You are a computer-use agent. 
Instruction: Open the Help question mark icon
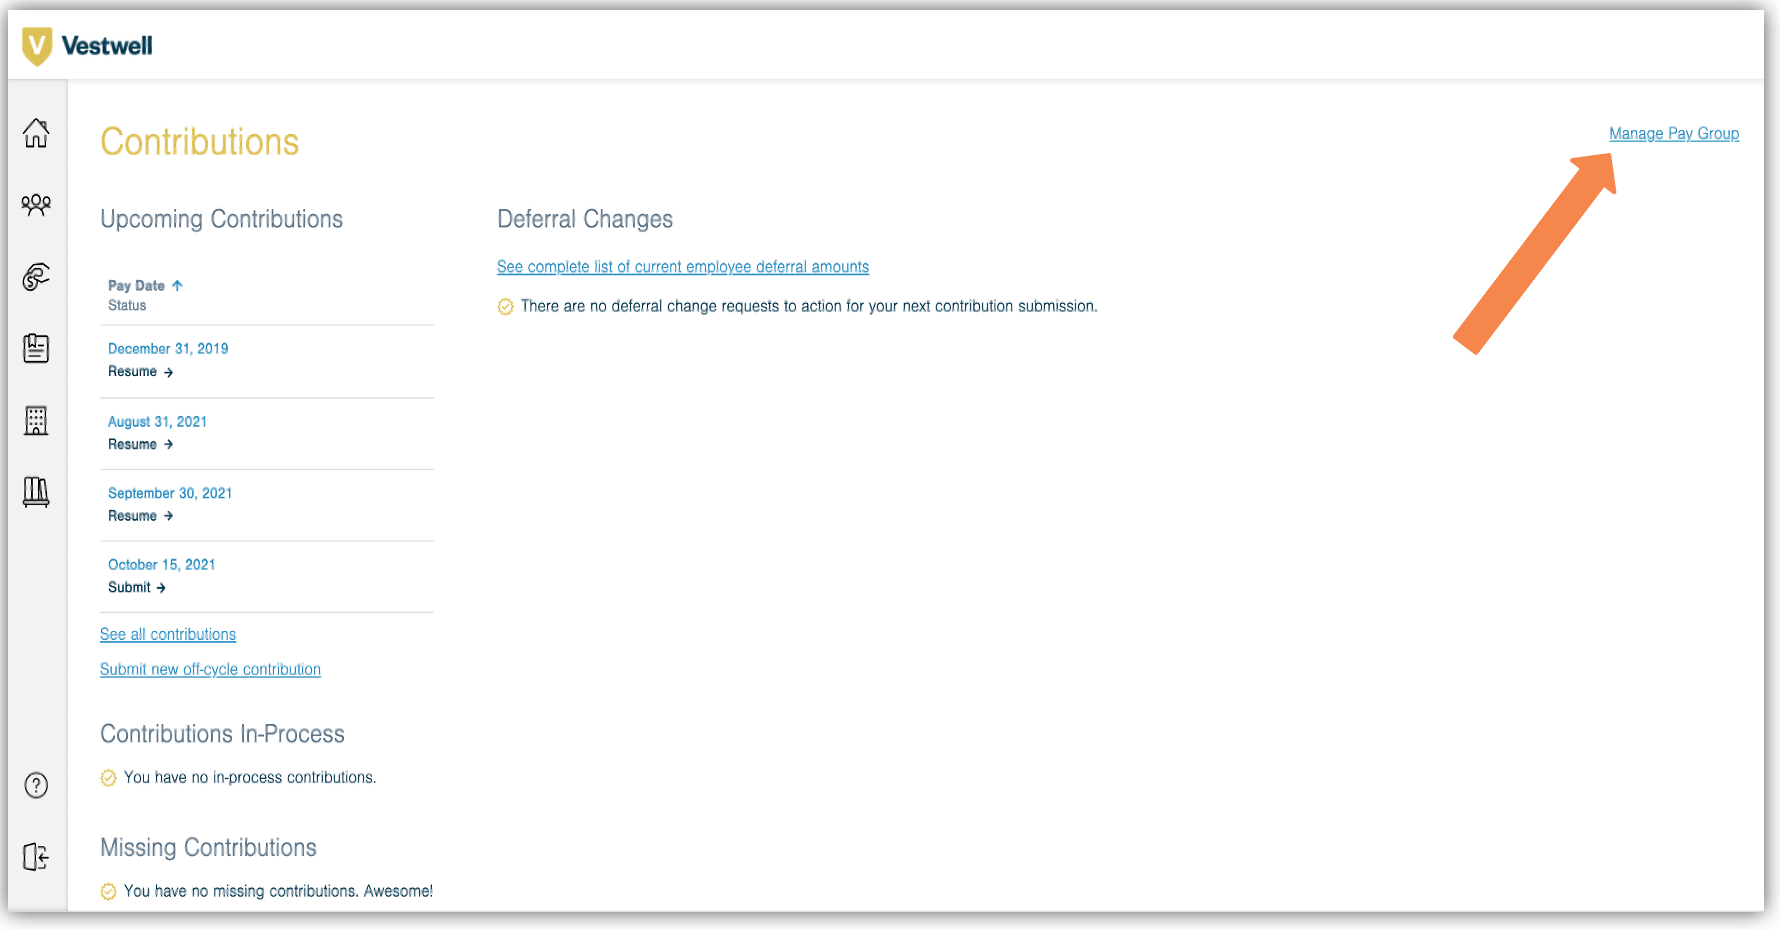pos(36,786)
